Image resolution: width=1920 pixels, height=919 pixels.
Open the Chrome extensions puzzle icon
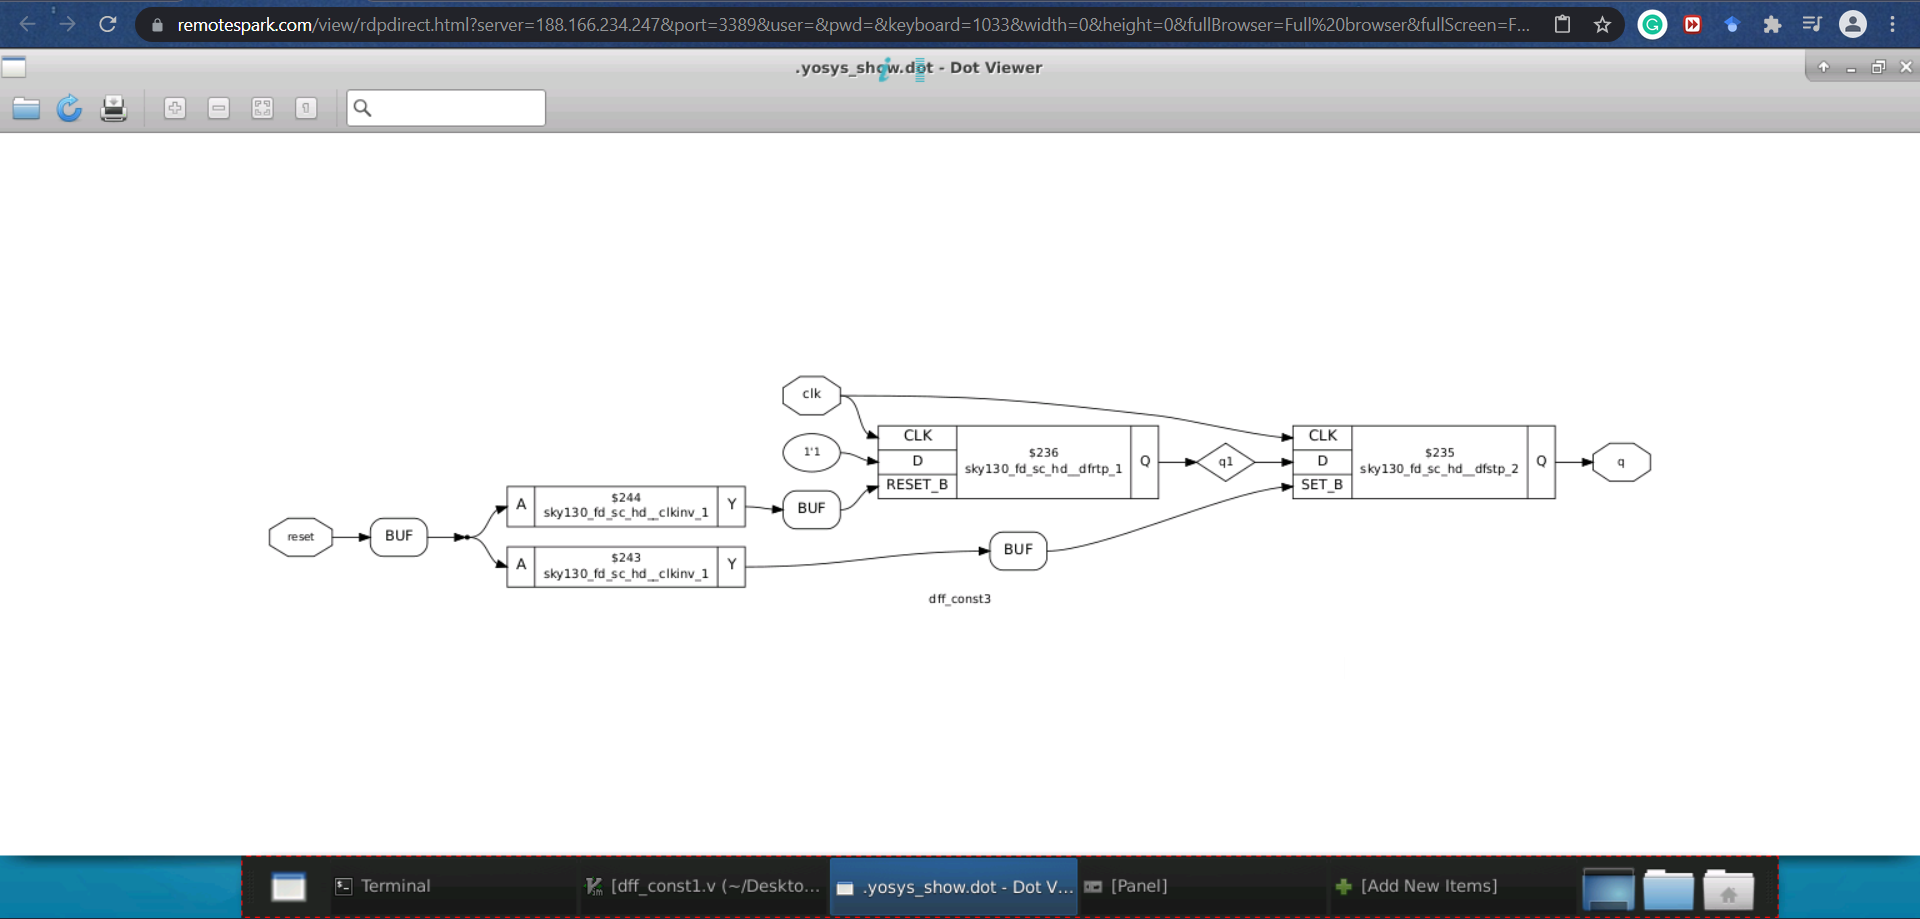(1772, 24)
